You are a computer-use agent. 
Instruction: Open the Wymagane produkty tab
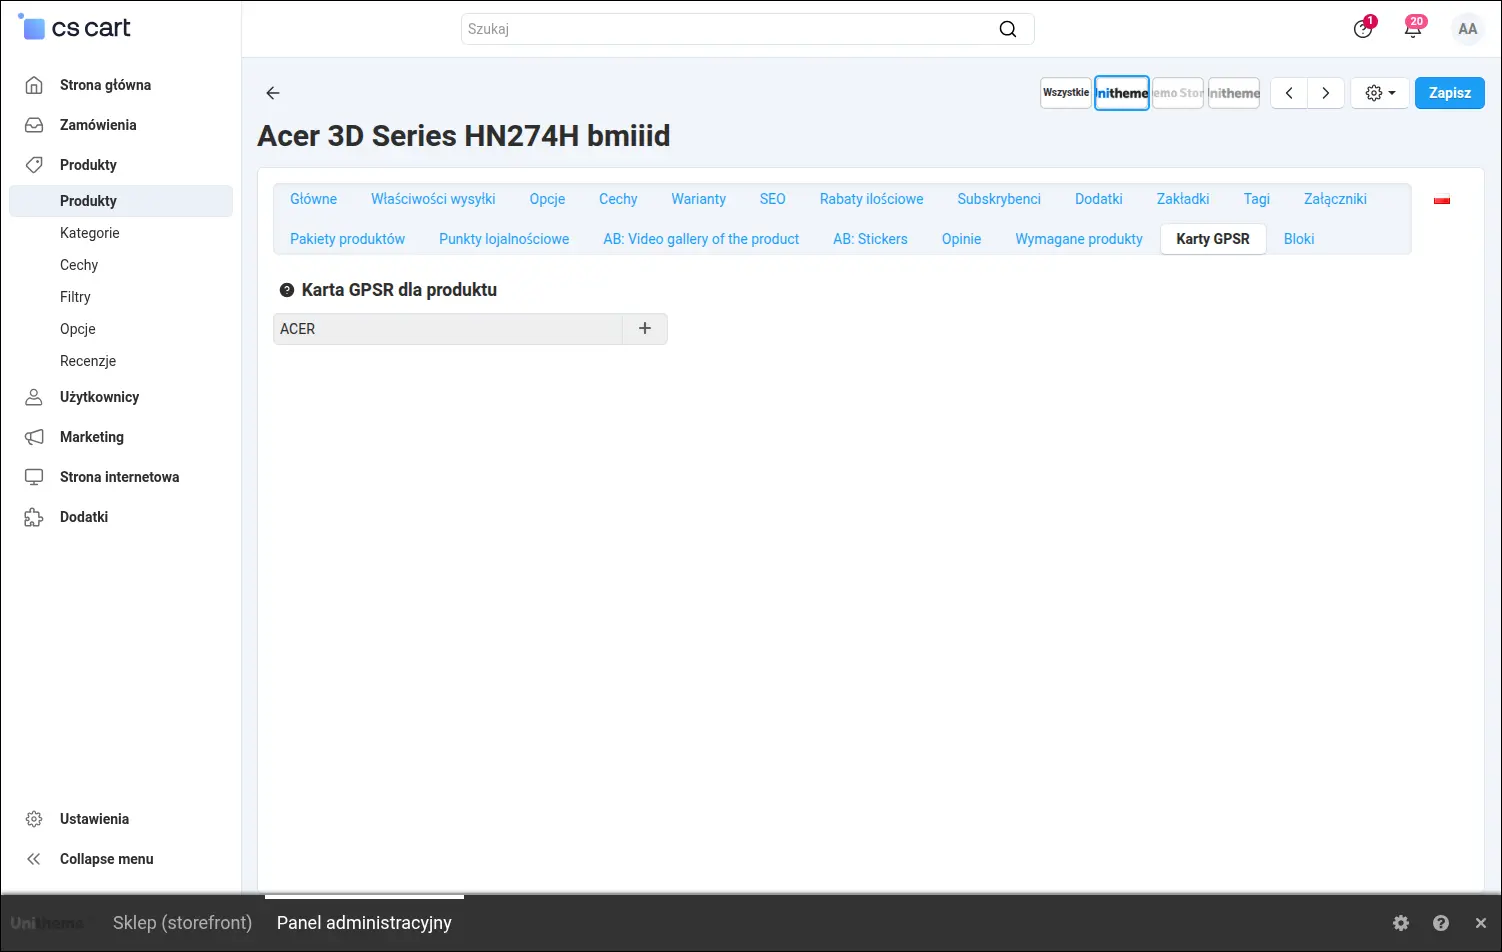1079,239
